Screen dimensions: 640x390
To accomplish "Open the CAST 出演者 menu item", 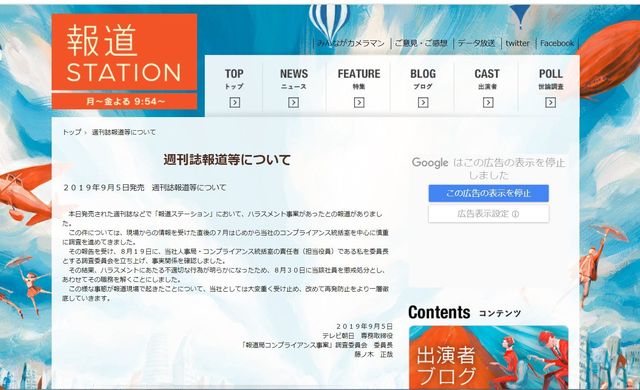I will (487, 86).
